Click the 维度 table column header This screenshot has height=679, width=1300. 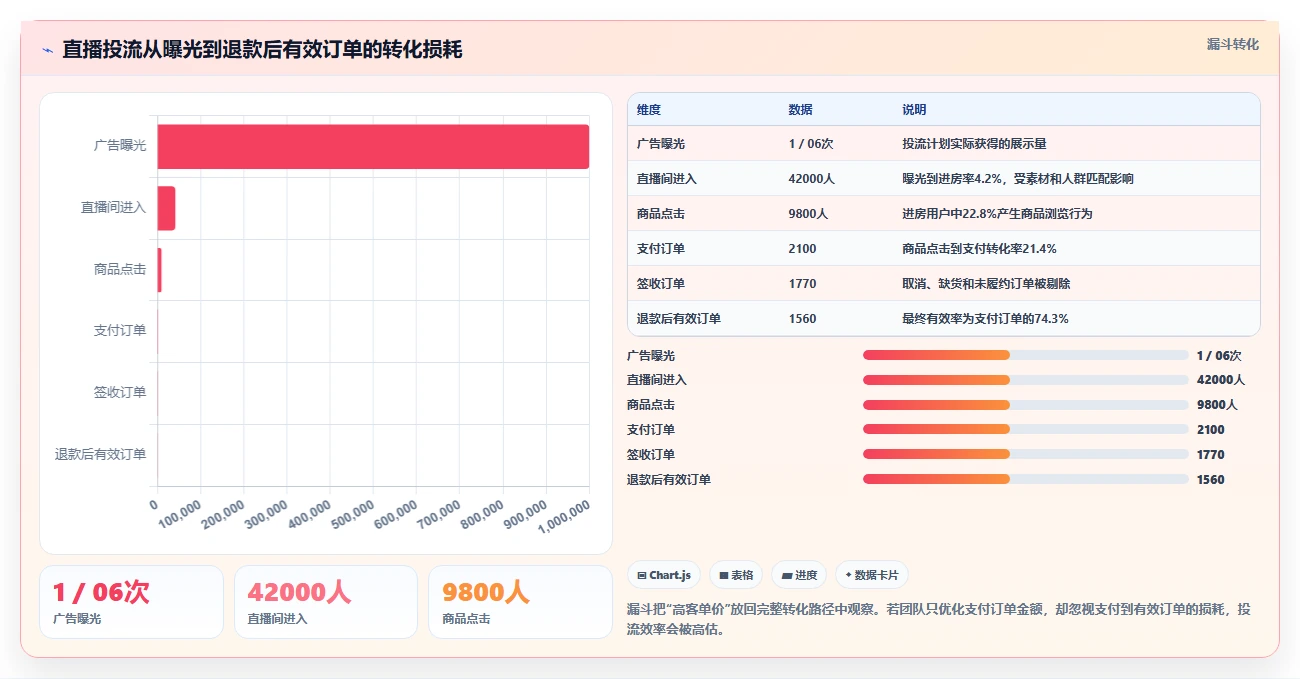[x=649, y=110]
